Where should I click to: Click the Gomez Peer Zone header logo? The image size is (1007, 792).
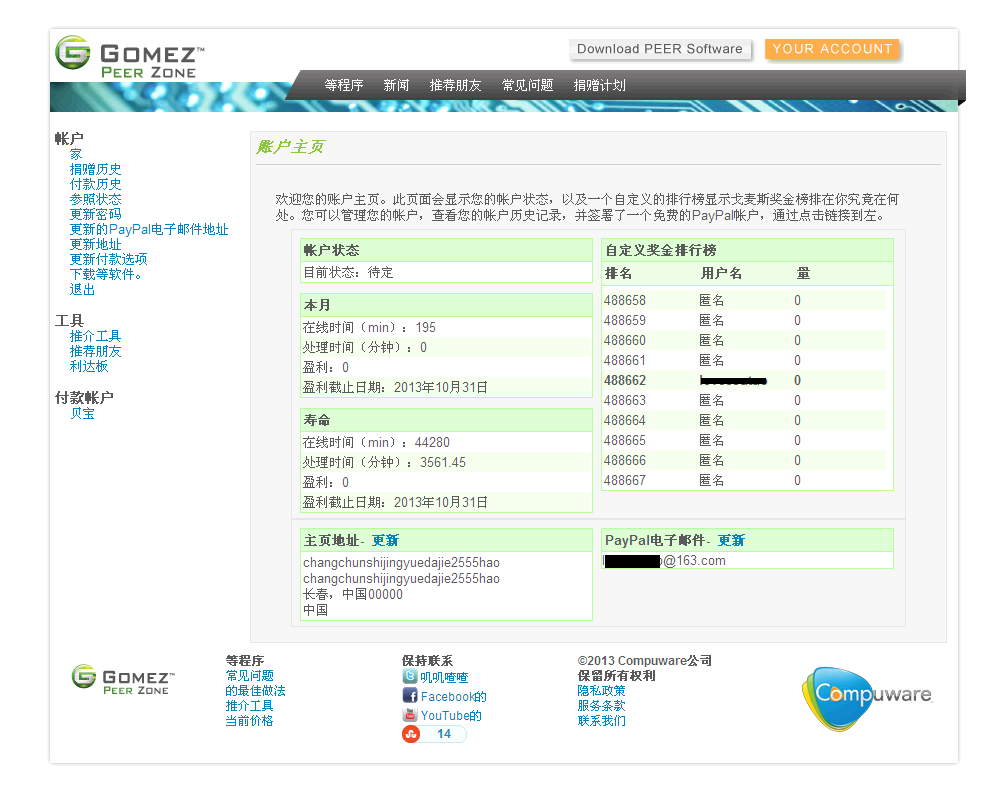click(130, 57)
